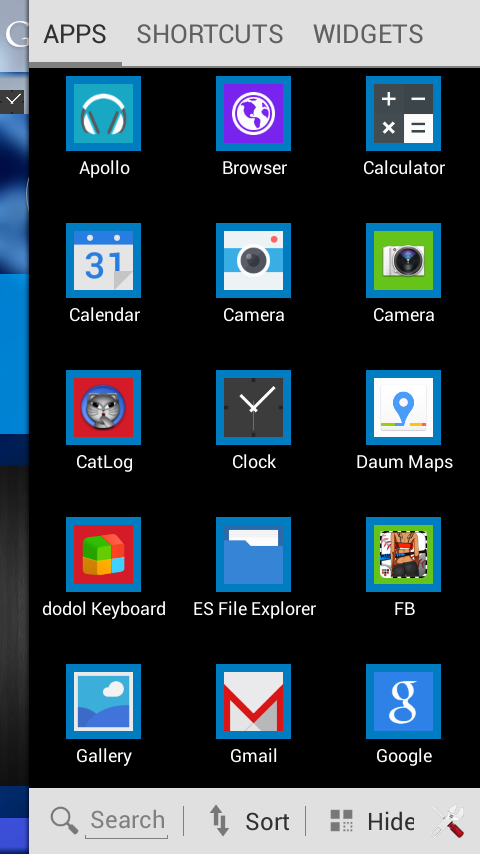Open the tools settings wrench icon
This screenshot has width=480, height=854.
click(x=448, y=821)
